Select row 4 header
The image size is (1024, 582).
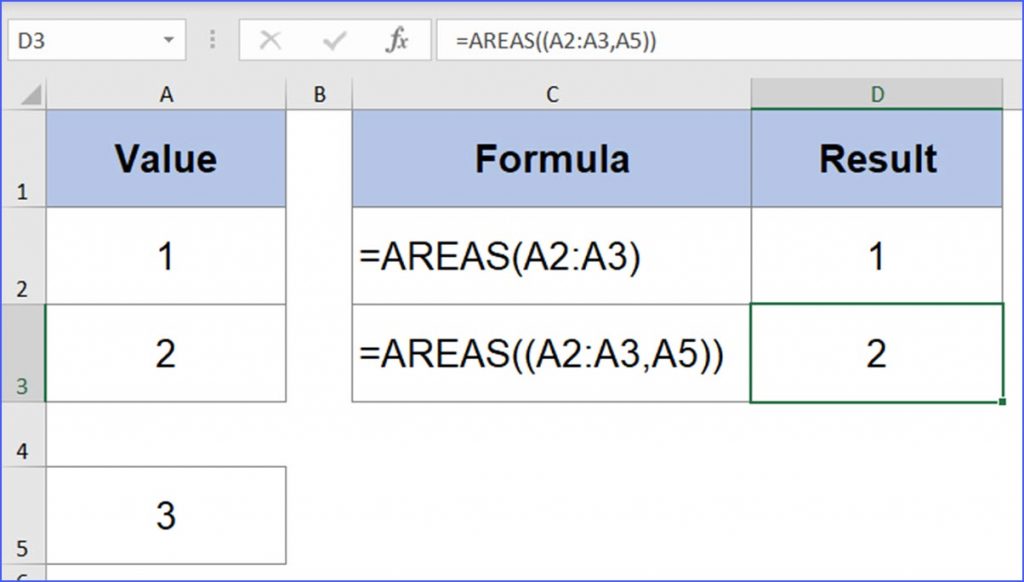24,434
